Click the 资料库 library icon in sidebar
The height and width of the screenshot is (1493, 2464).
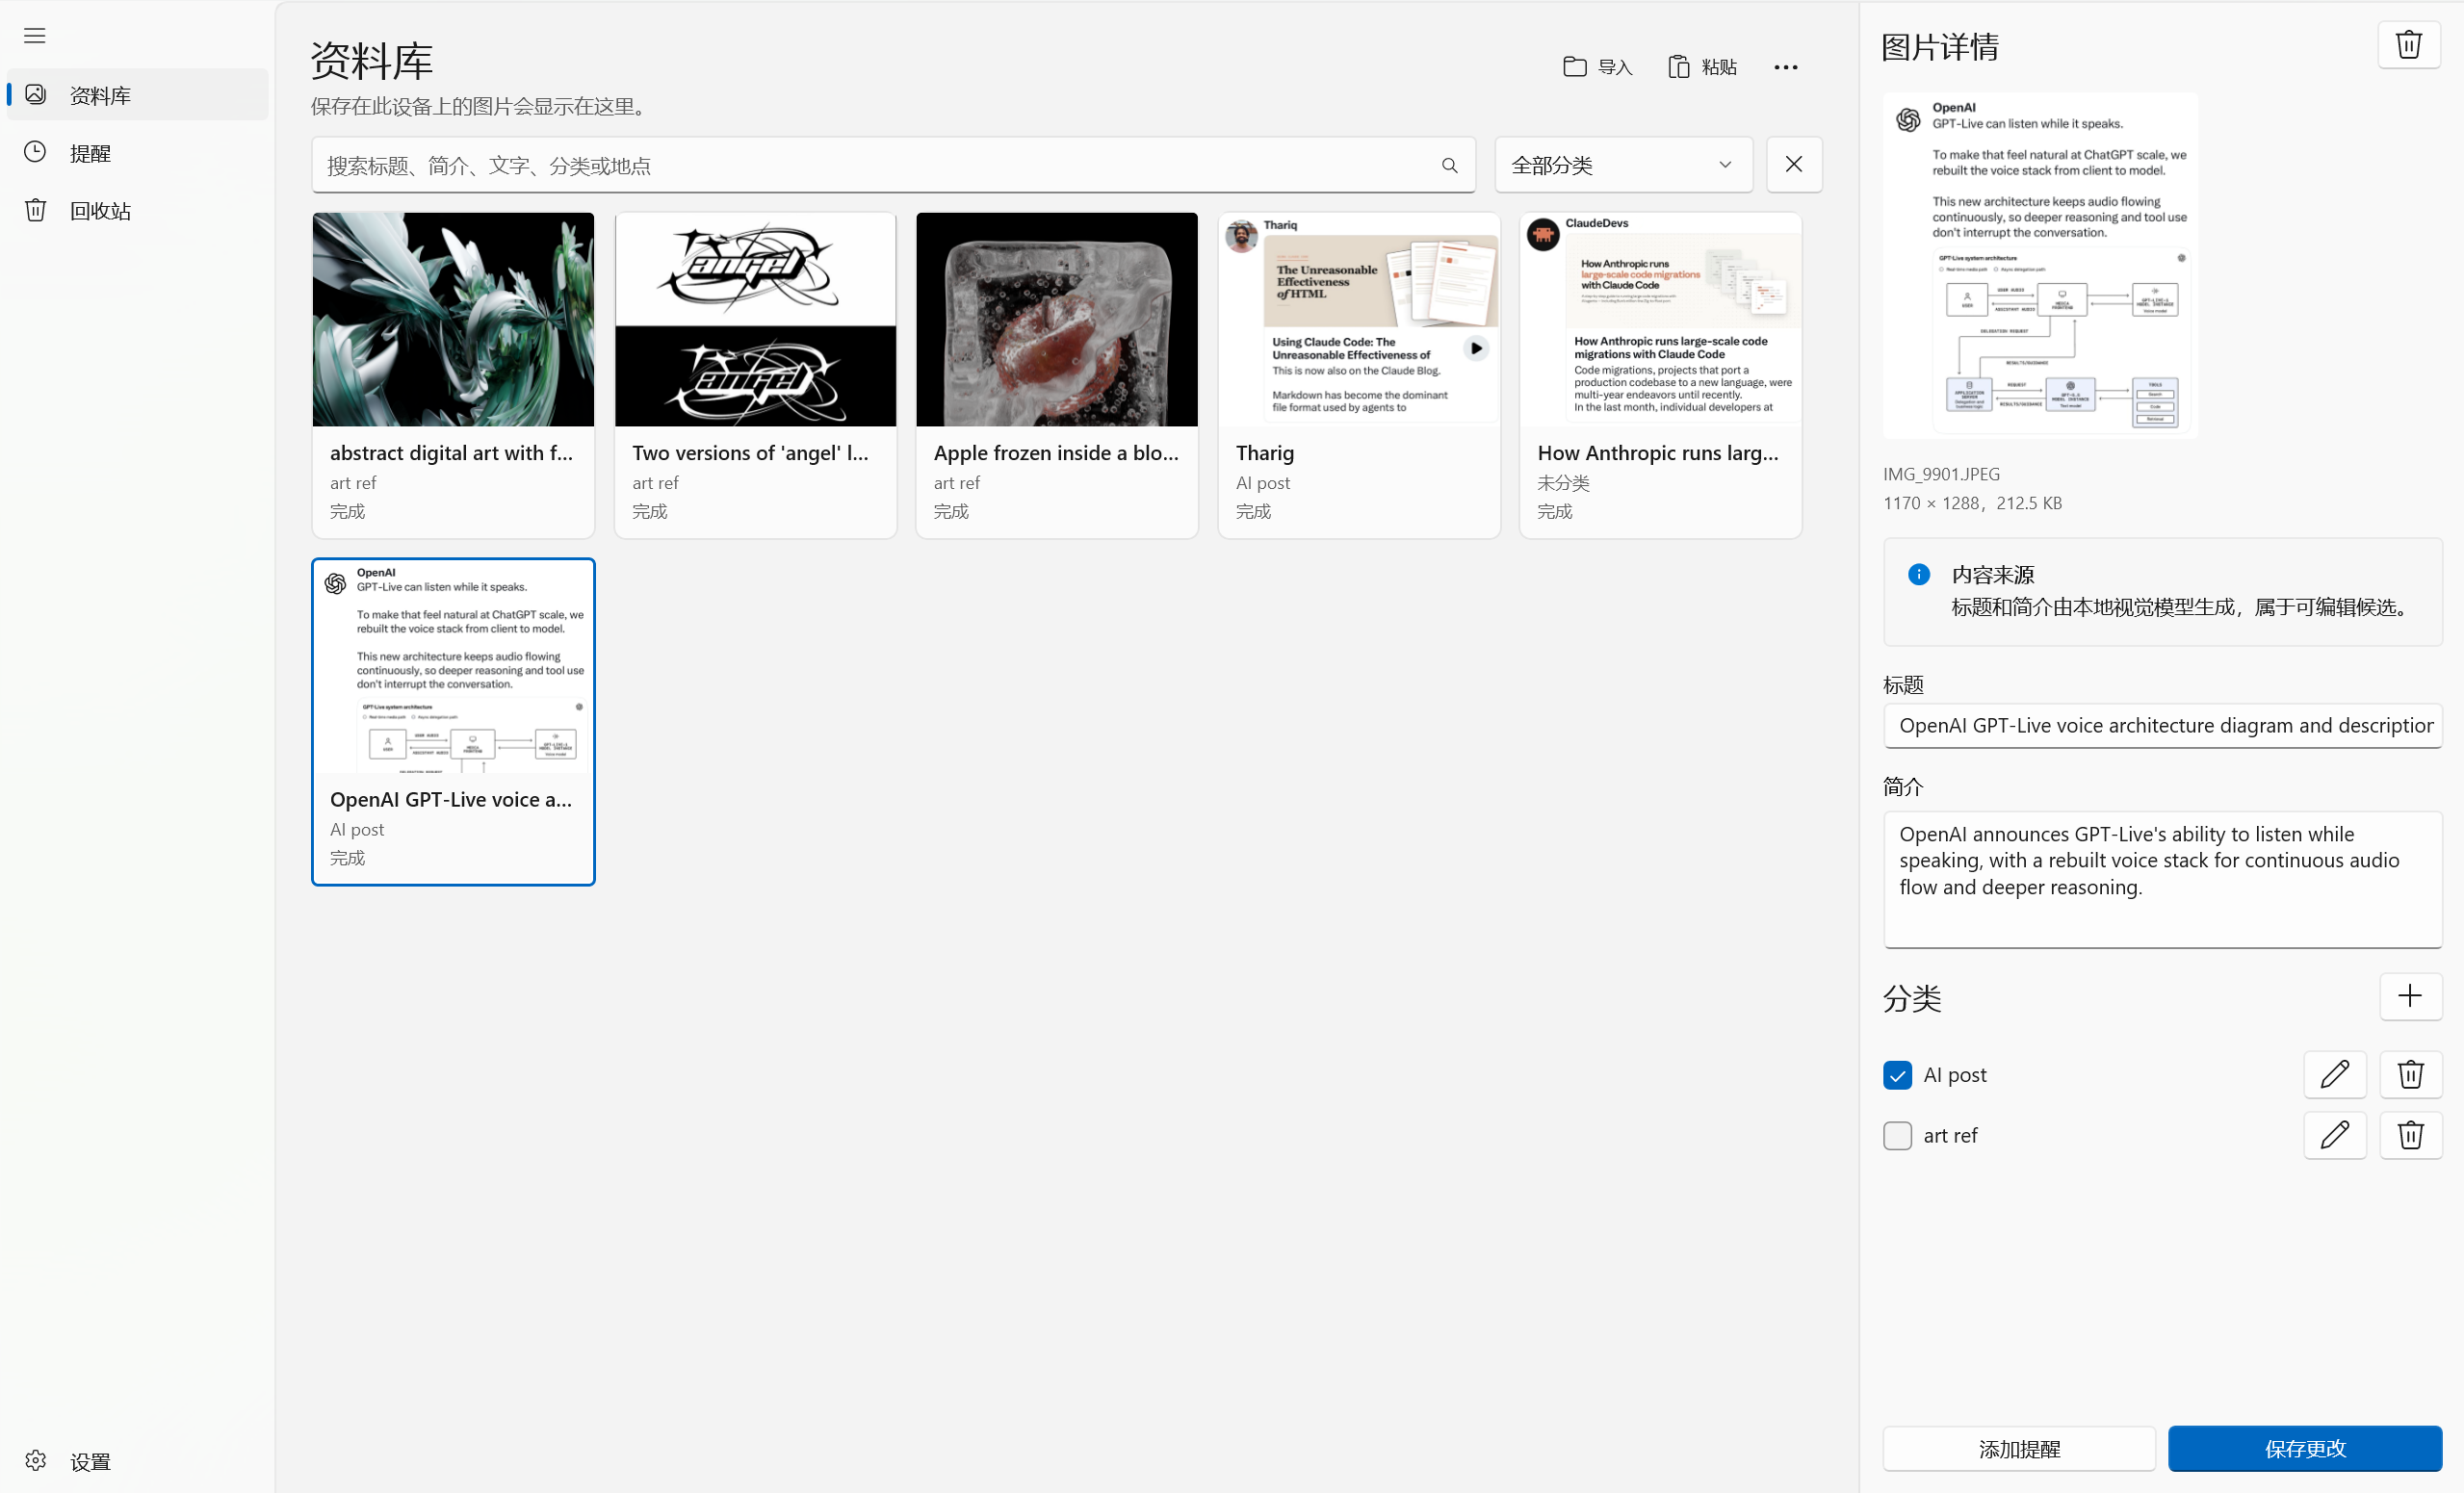pyautogui.click(x=36, y=95)
